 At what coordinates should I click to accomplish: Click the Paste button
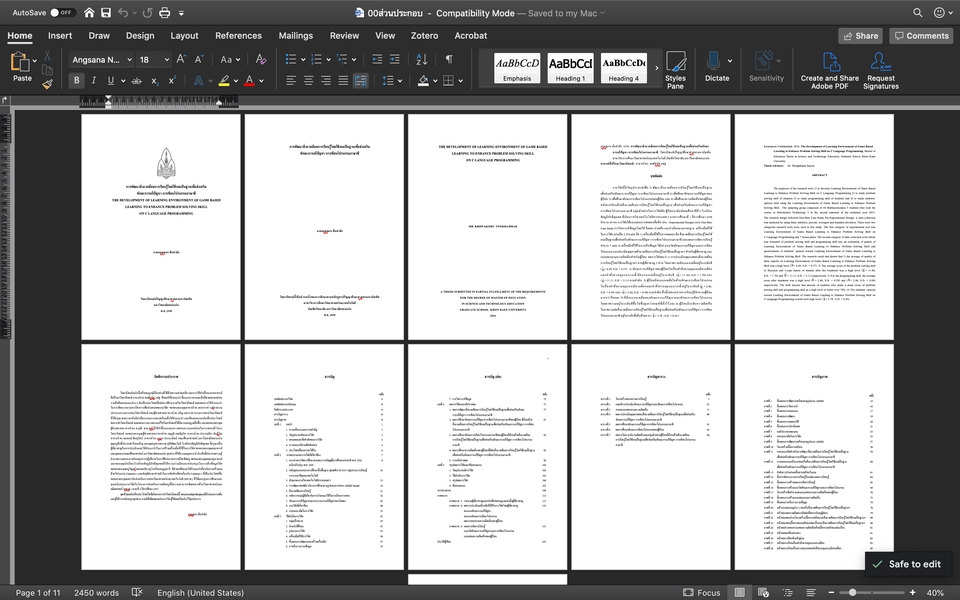tap(22, 66)
